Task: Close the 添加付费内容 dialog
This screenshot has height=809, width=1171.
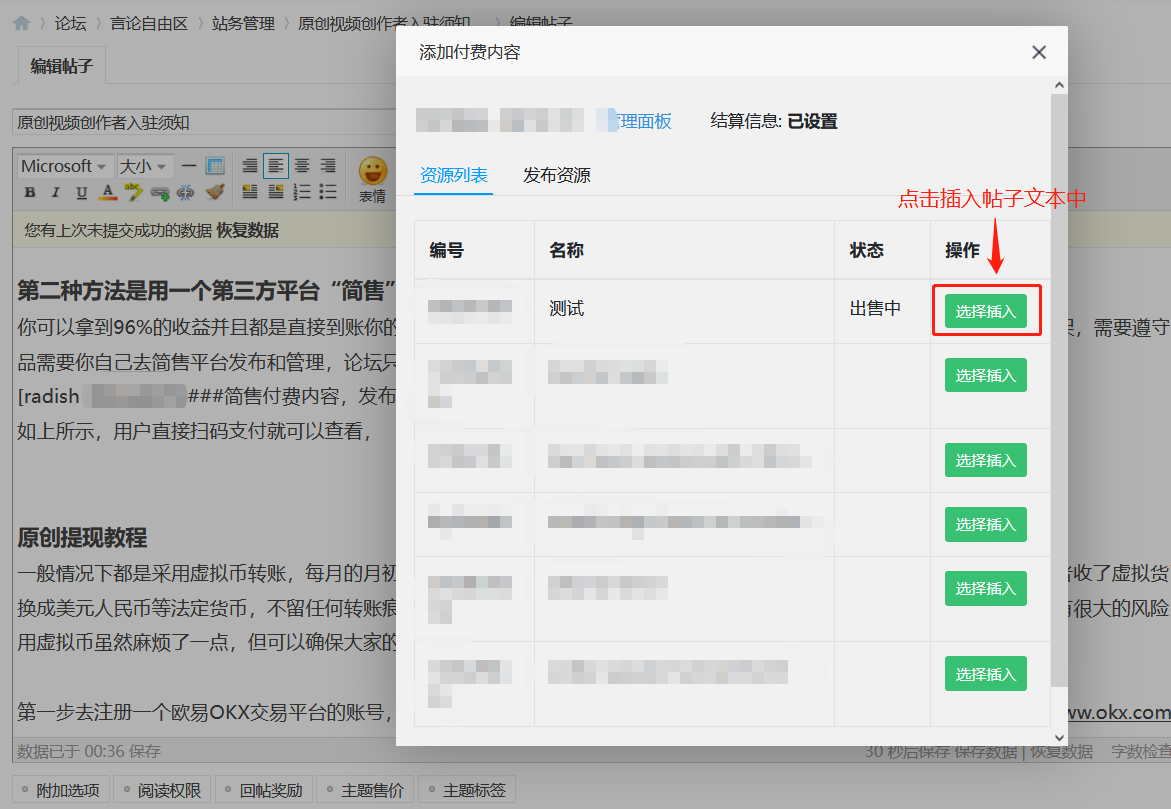Action: [x=1039, y=53]
